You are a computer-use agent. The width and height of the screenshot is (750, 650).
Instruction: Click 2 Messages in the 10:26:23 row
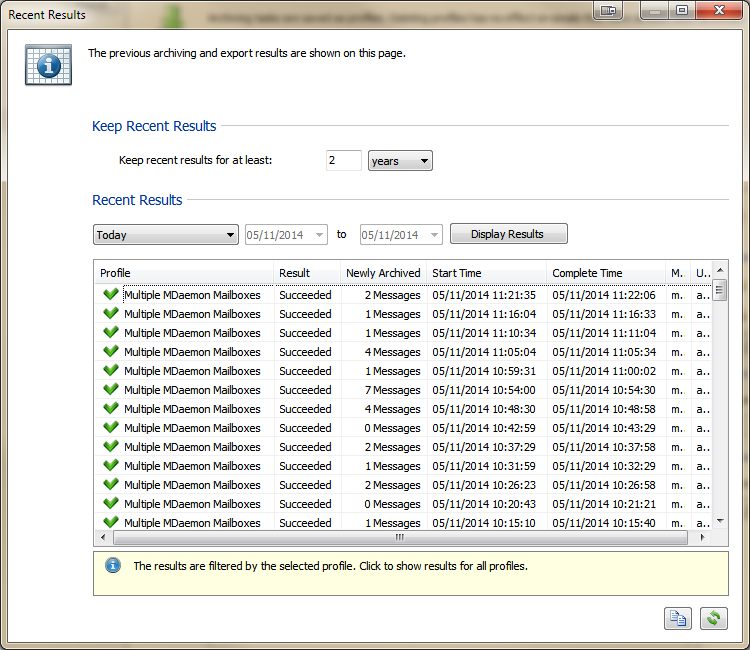[x=392, y=485]
